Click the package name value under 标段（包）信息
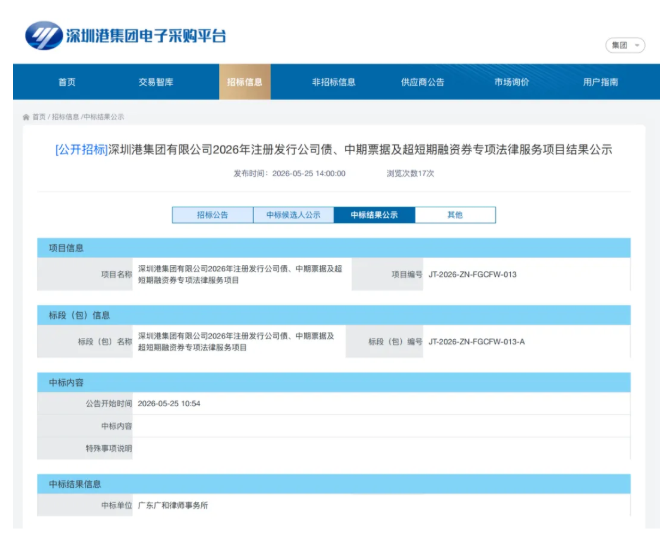The height and width of the screenshot is (560, 670). pos(236,342)
